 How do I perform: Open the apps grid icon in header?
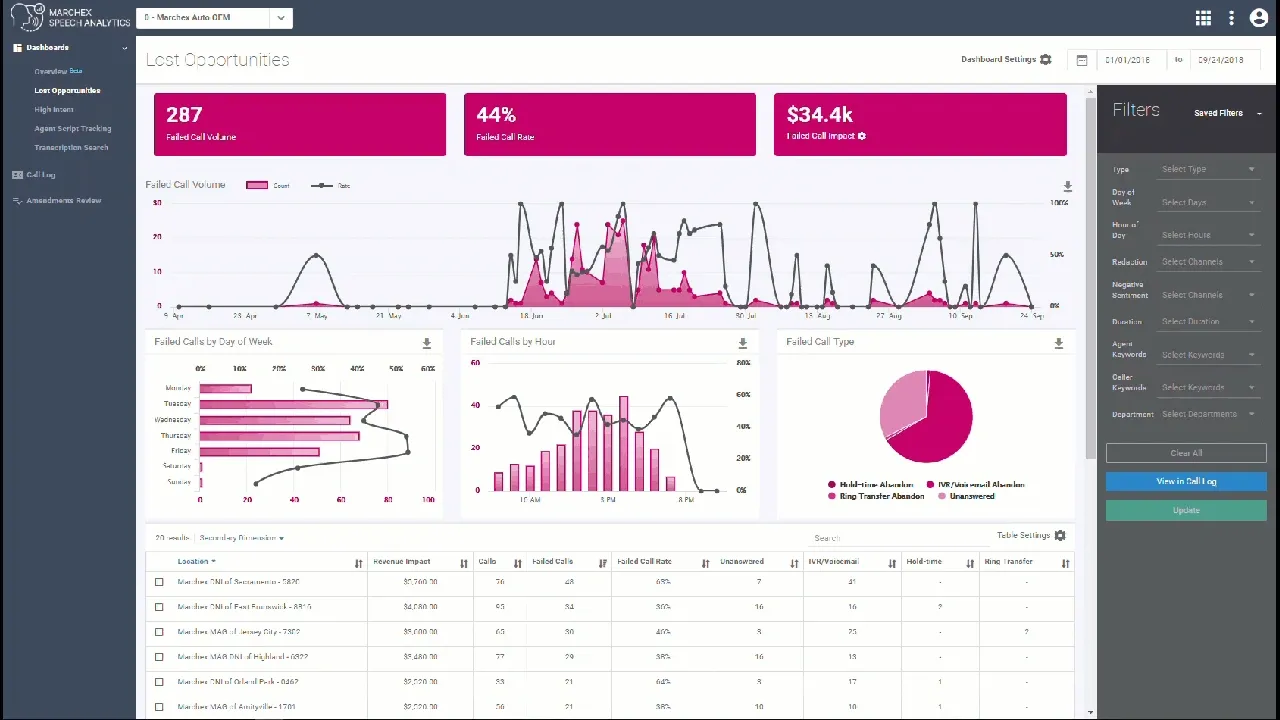[1203, 18]
